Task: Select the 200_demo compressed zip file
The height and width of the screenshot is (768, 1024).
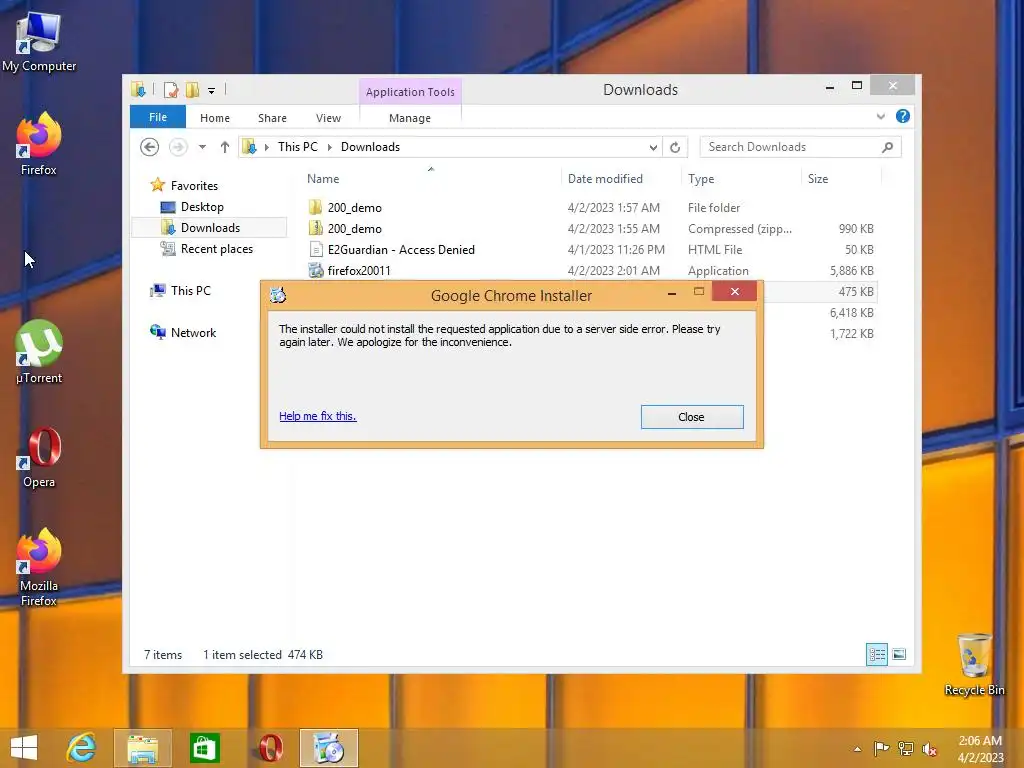Action: coord(590,229)
